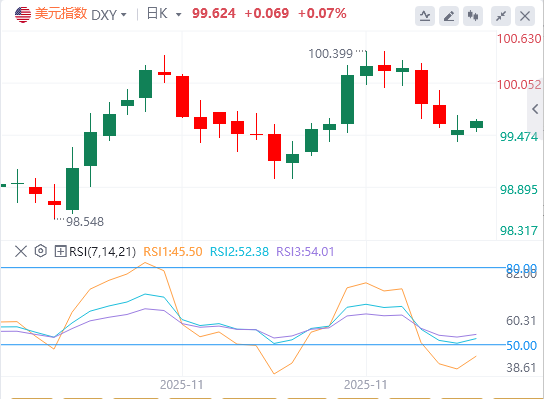544x399 pixels.
Task: Open RSI indicator settings hexagon icon
Action: pyautogui.click(x=41, y=251)
